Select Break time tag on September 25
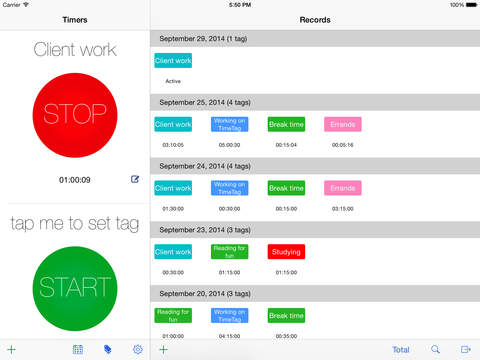The image size is (480, 360). (x=286, y=124)
